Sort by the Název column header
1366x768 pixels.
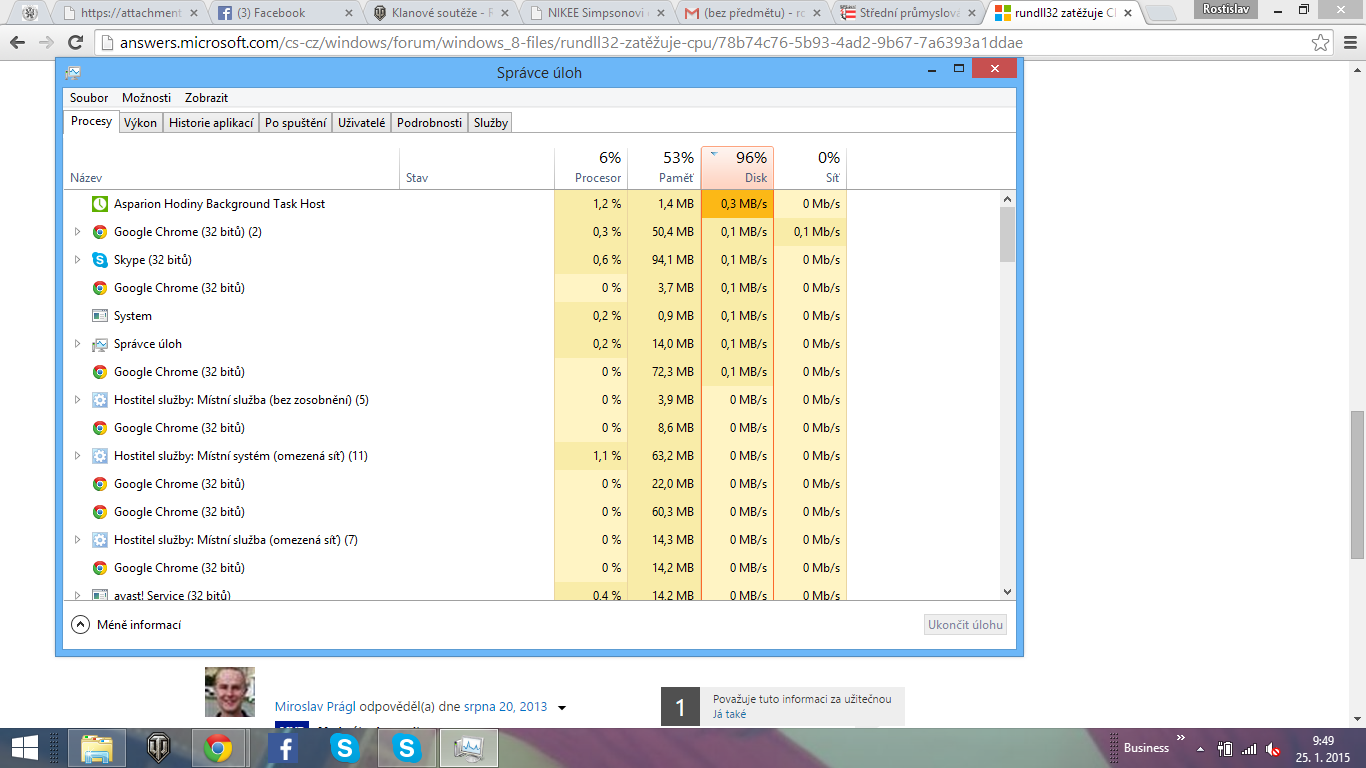click(232, 167)
